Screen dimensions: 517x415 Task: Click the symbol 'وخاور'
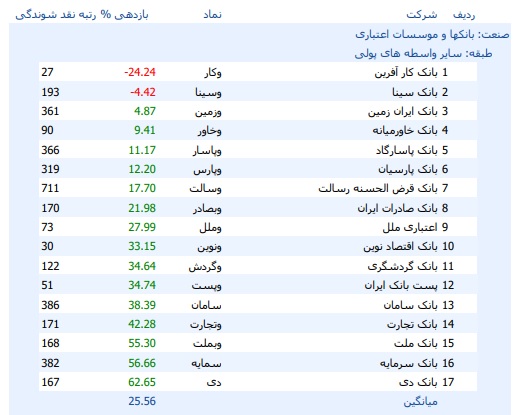pos(210,131)
